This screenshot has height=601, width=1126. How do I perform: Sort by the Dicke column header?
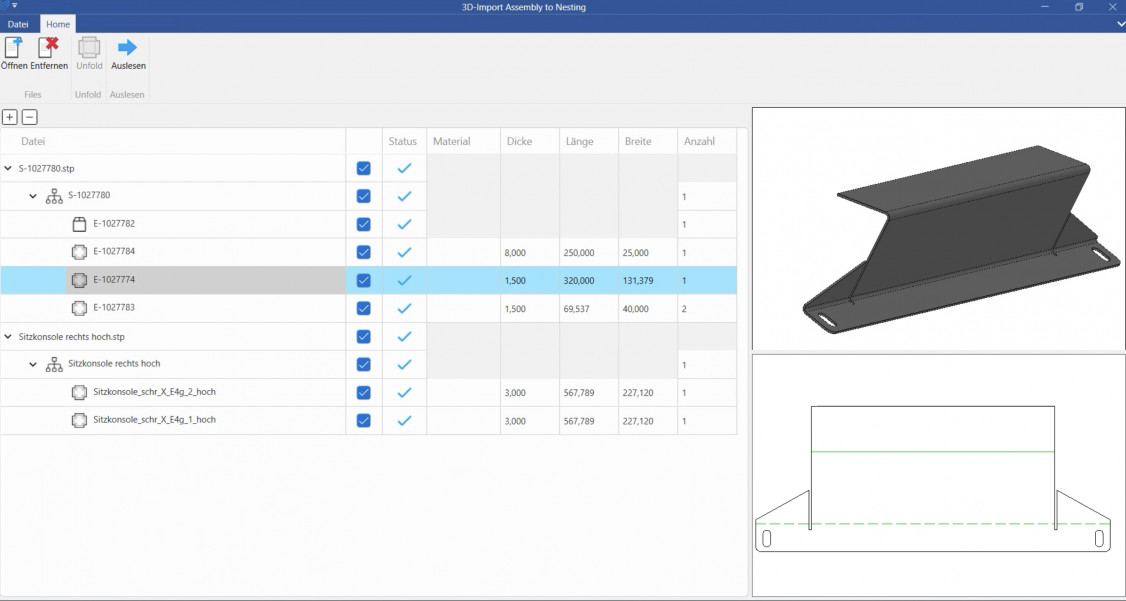pos(520,142)
